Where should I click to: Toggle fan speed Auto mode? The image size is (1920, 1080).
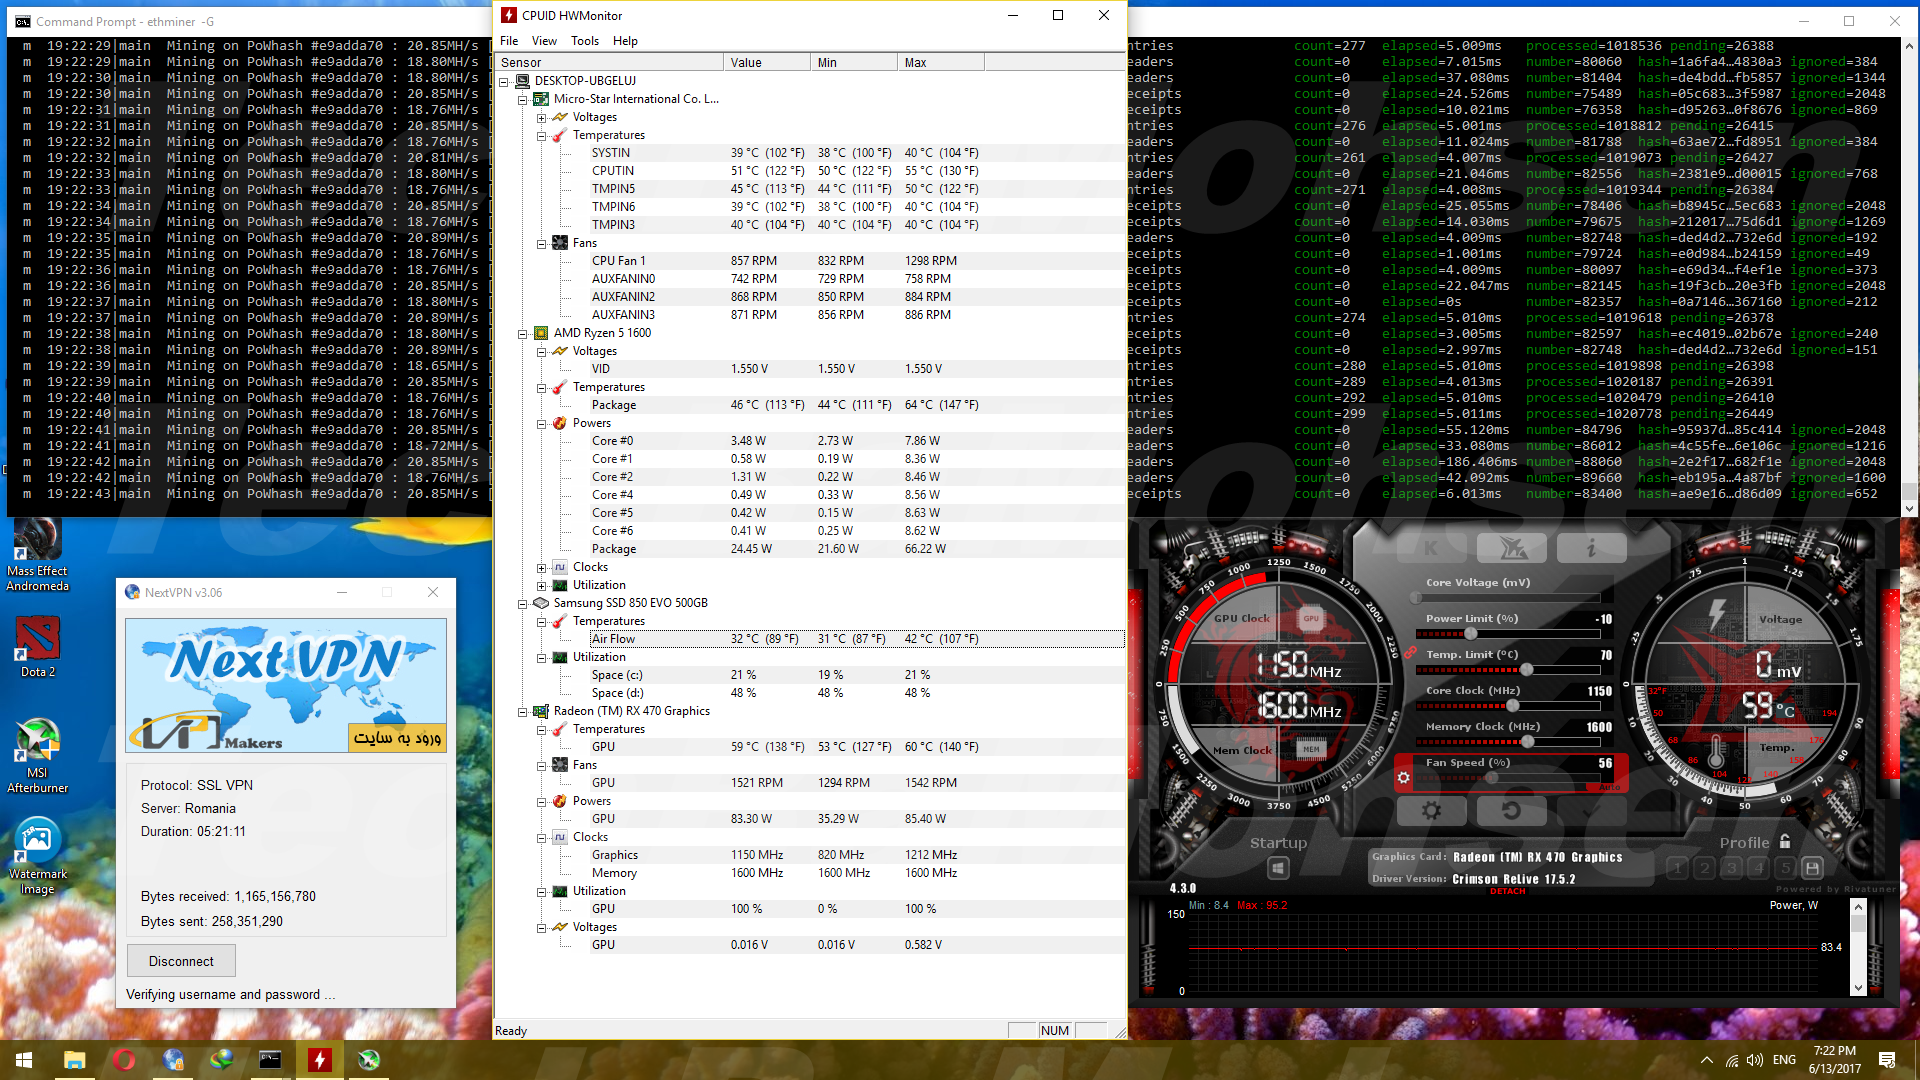pos(1609,787)
